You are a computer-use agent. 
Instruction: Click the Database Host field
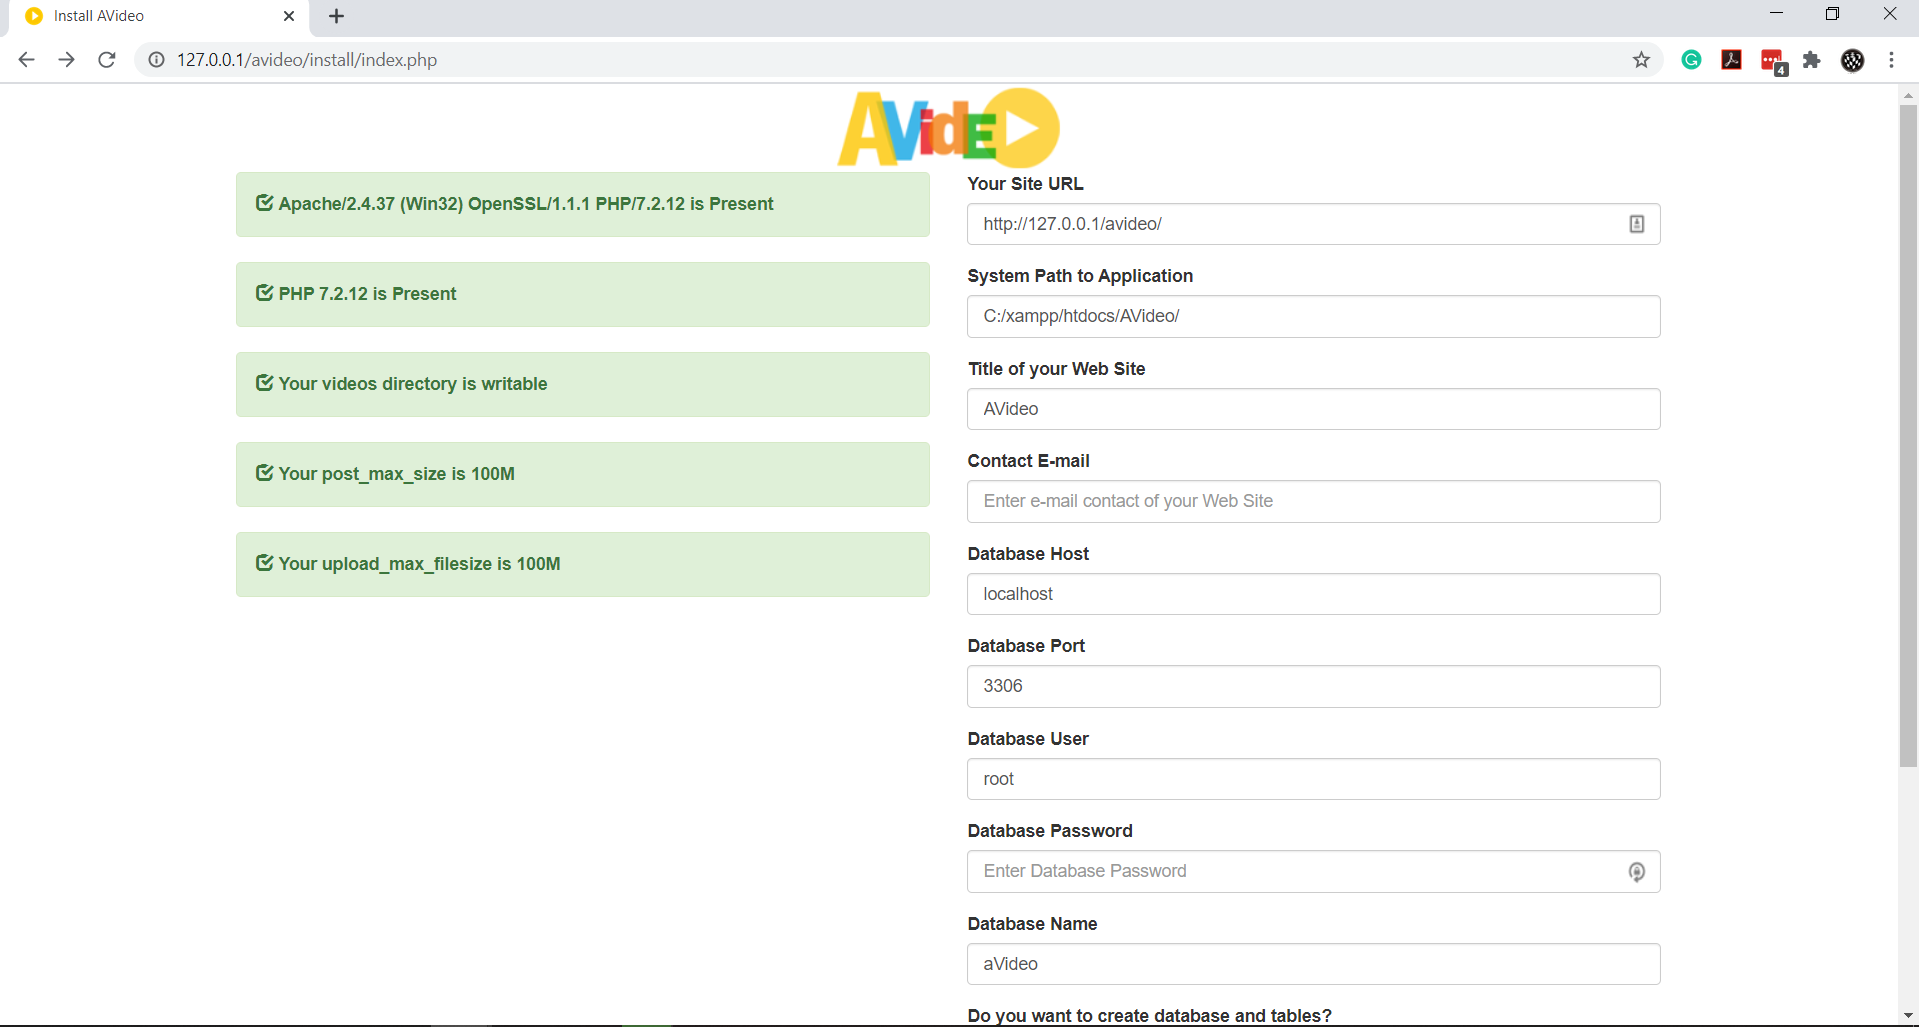tap(1313, 594)
